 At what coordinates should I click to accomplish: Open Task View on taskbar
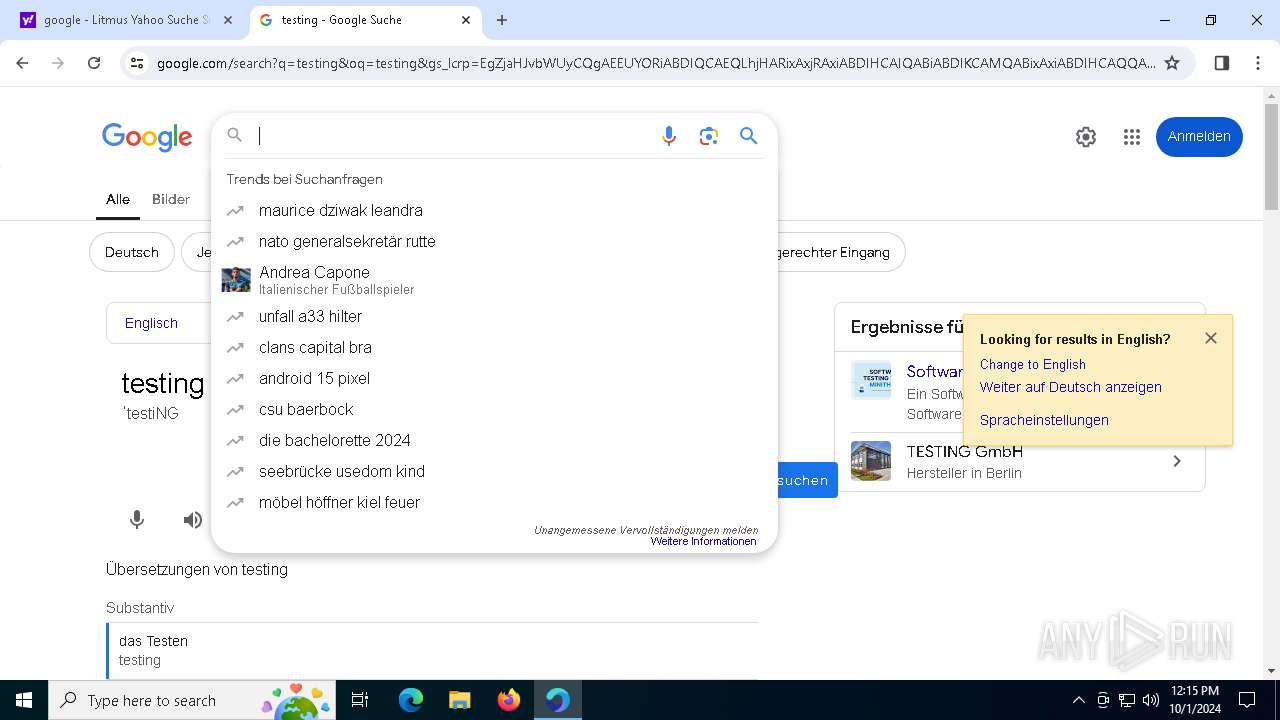tap(360, 700)
